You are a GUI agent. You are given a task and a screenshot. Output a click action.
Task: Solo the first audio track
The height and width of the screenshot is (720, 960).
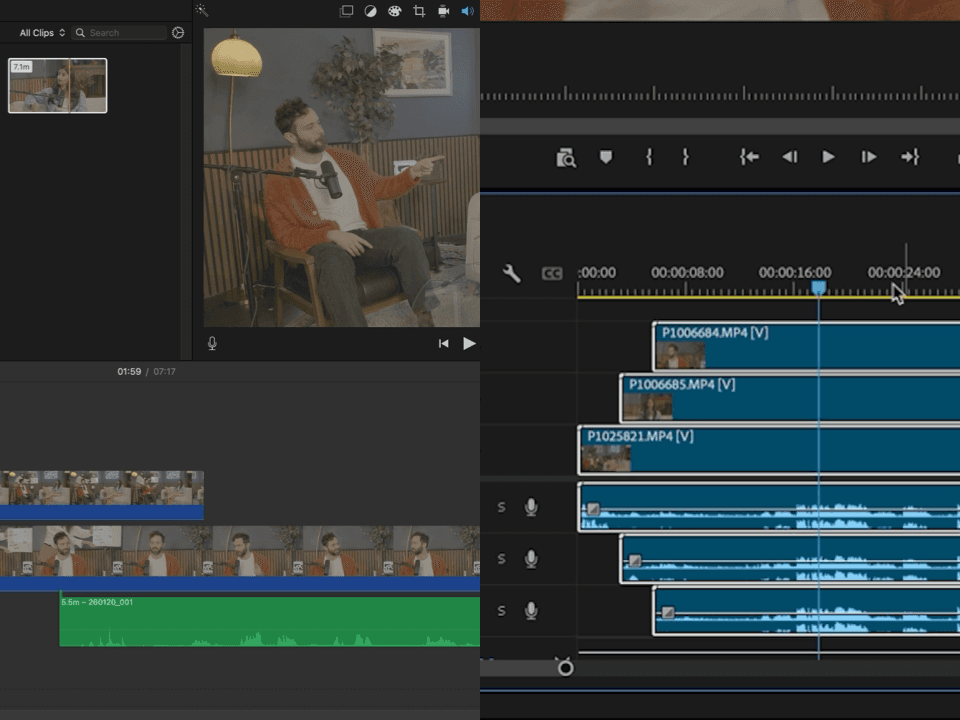501,507
